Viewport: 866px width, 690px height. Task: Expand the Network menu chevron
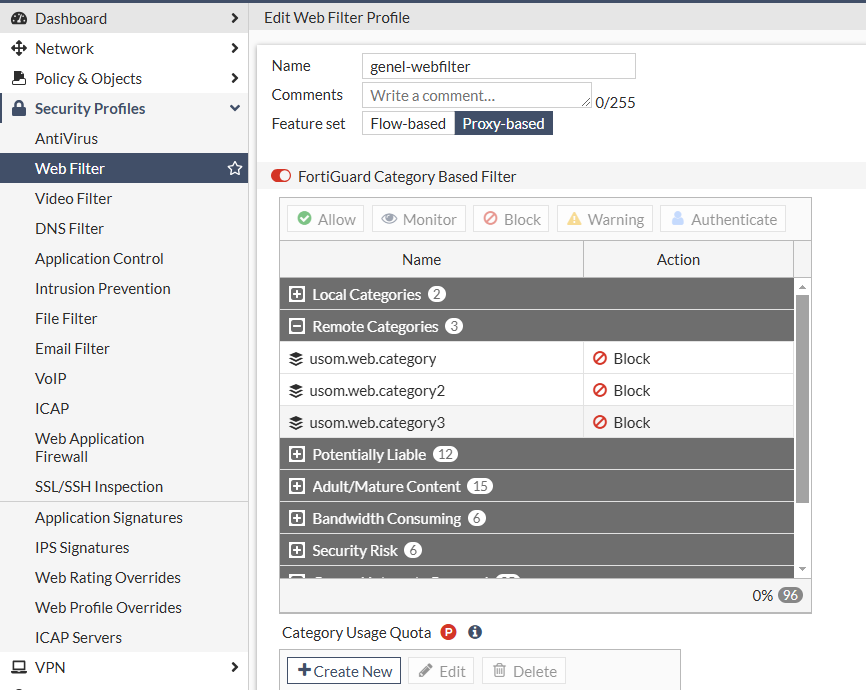click(235, 48)
